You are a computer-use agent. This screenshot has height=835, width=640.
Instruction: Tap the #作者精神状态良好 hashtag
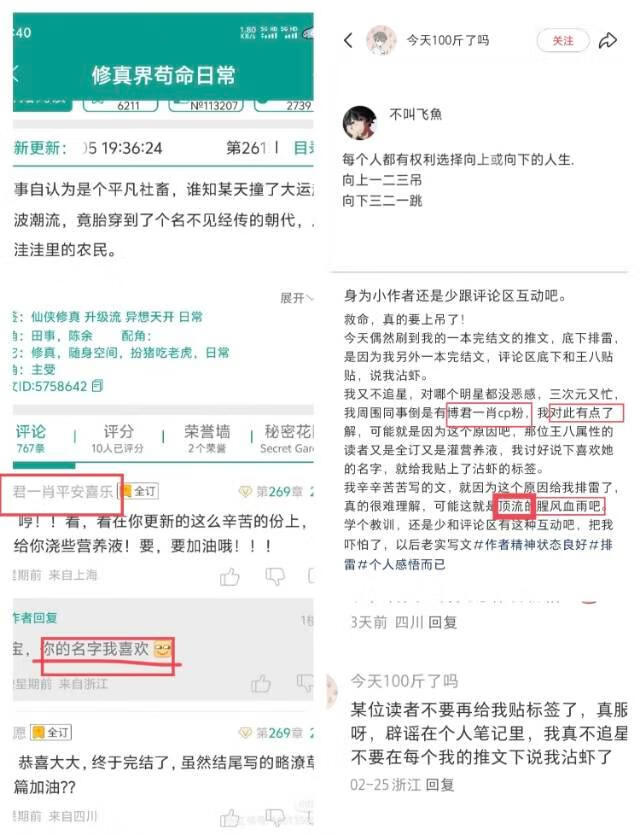(x=530, y=545)
